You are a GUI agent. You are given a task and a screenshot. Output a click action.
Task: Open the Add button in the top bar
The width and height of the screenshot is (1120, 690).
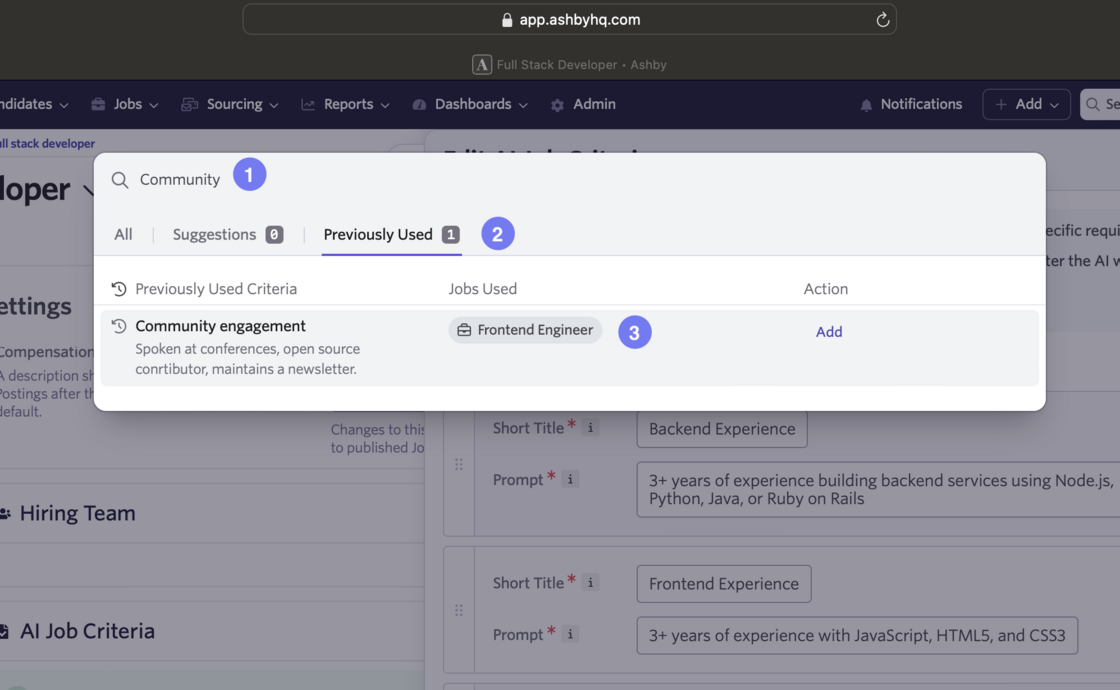[x=1026, y=104]
